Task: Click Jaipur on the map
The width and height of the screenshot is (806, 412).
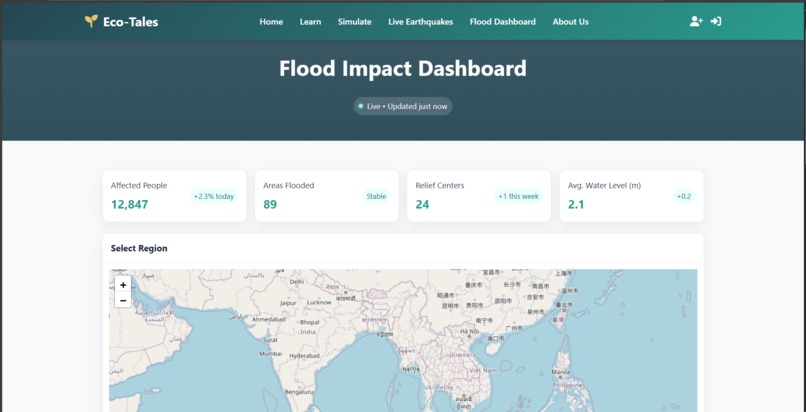Action: [x=288, y=303]
